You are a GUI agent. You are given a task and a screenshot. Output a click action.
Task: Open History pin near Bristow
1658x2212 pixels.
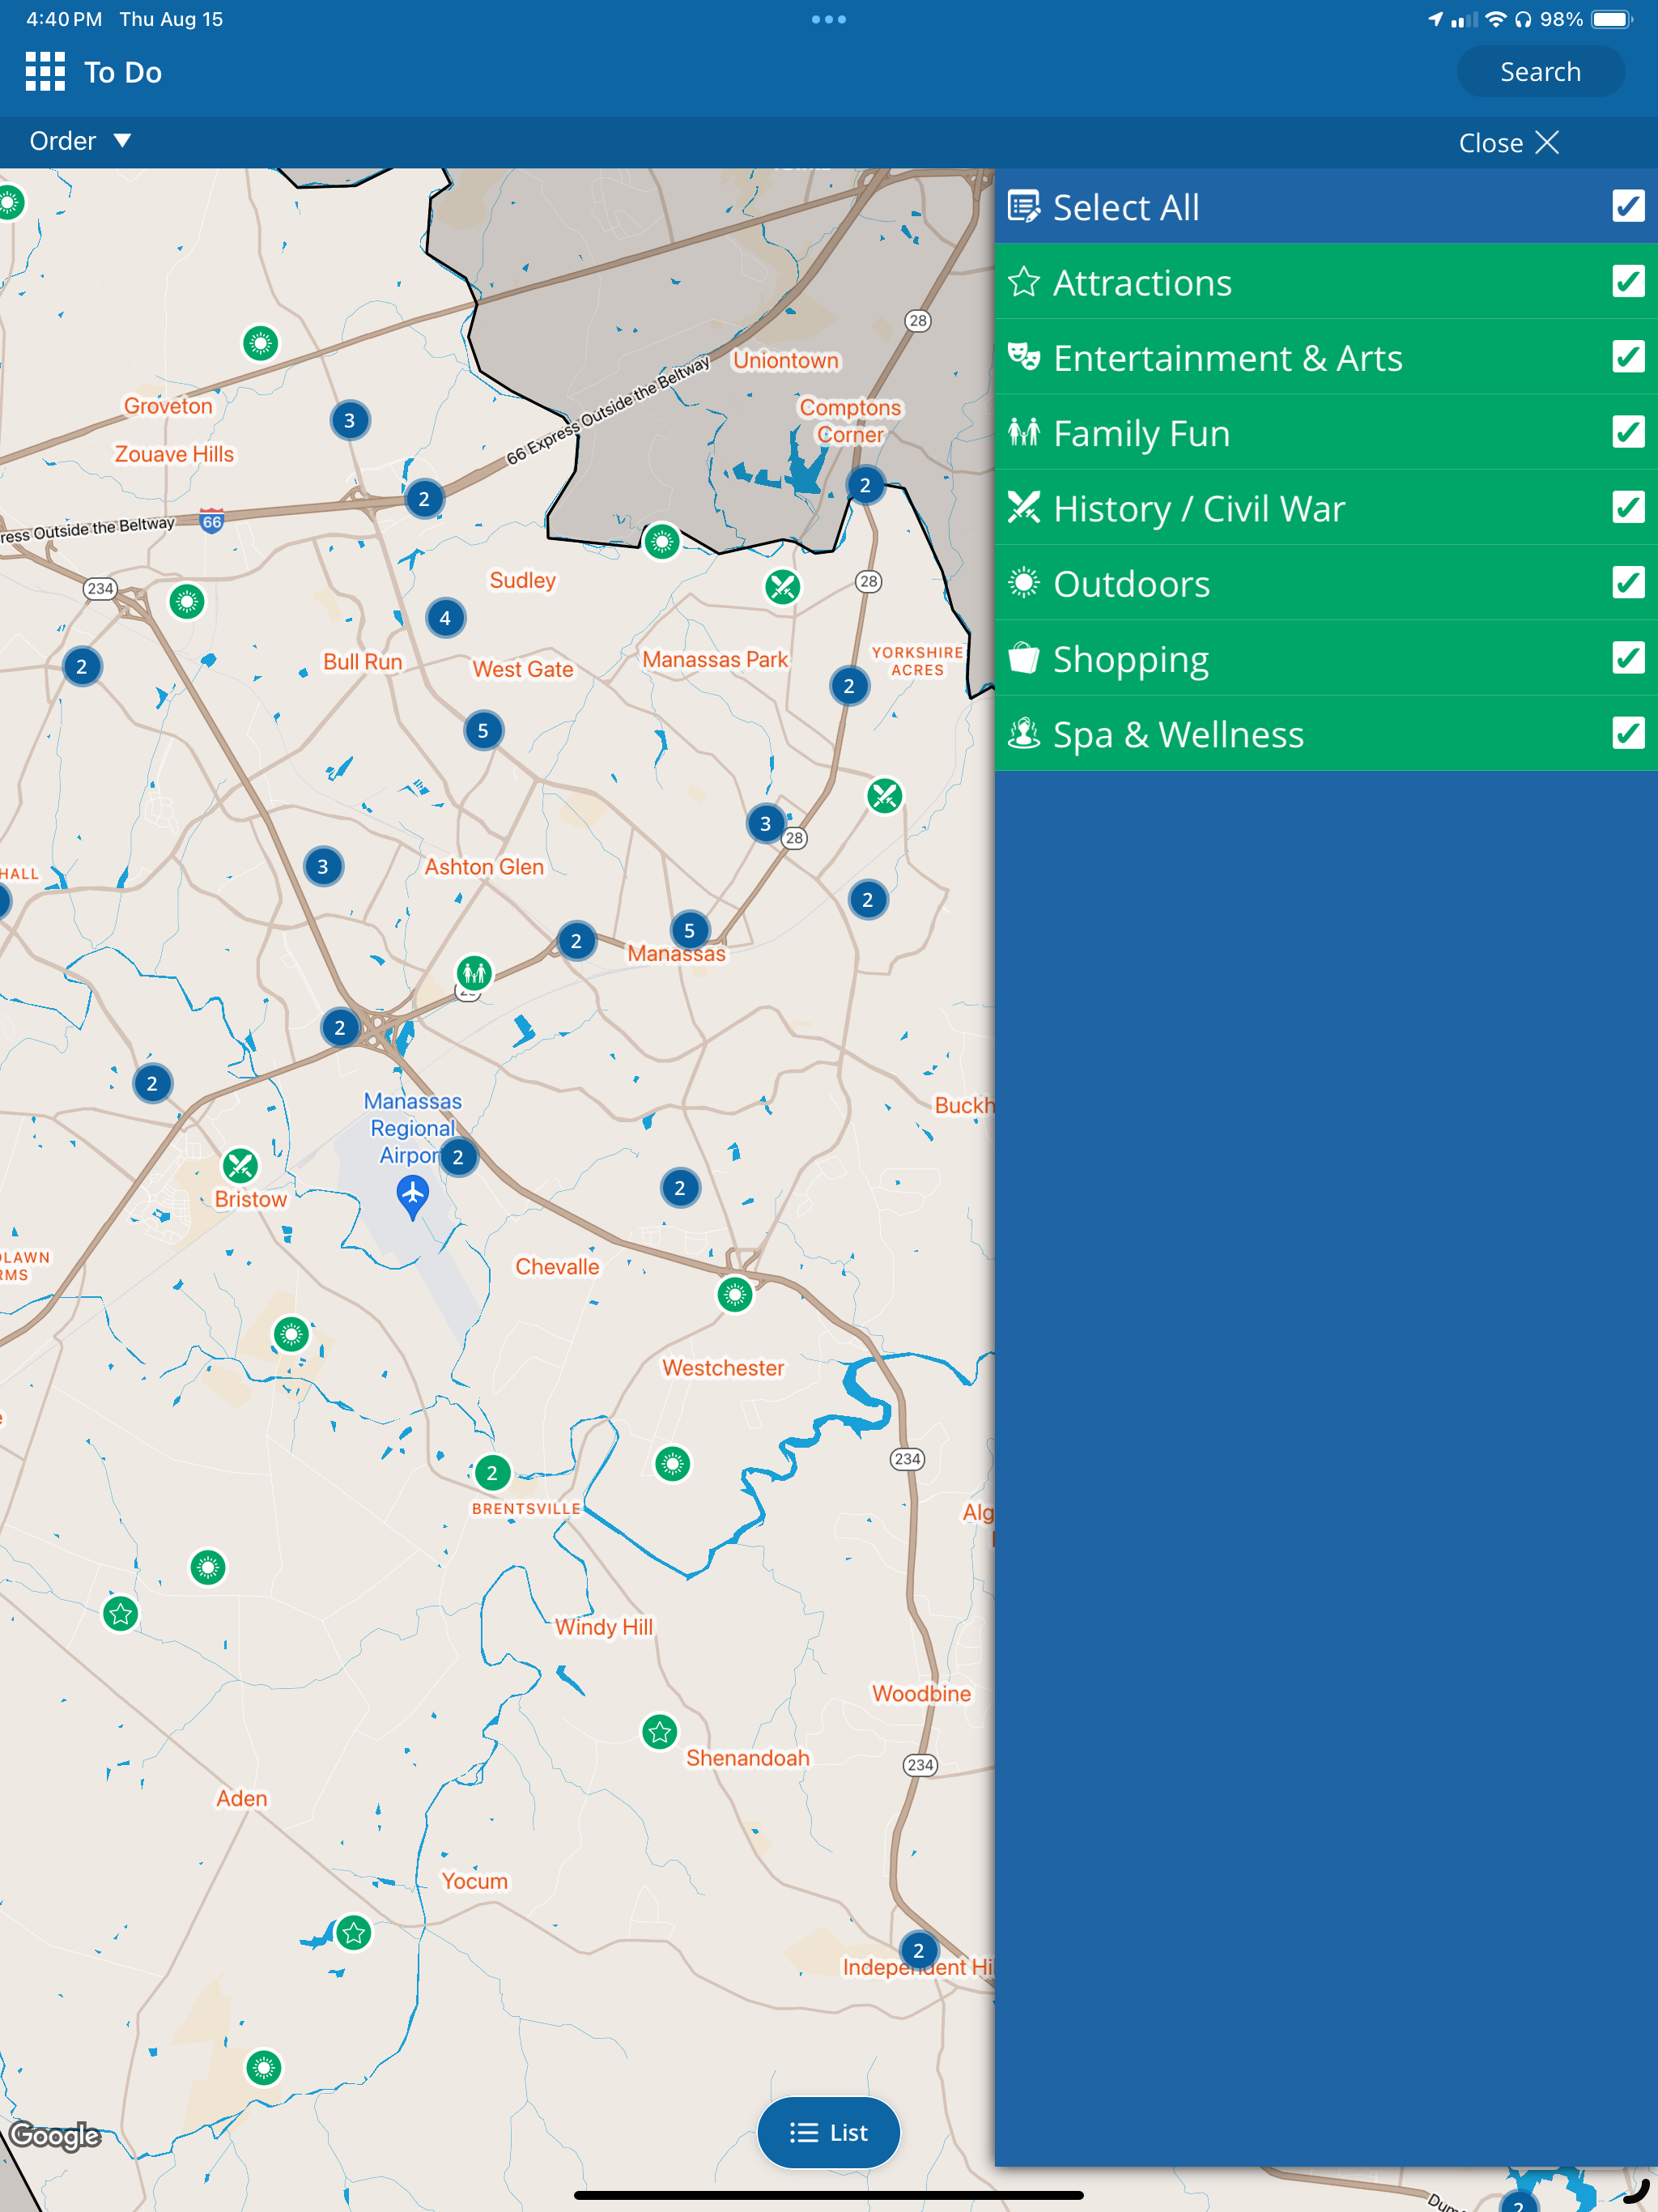click(x=240, y=1165)
